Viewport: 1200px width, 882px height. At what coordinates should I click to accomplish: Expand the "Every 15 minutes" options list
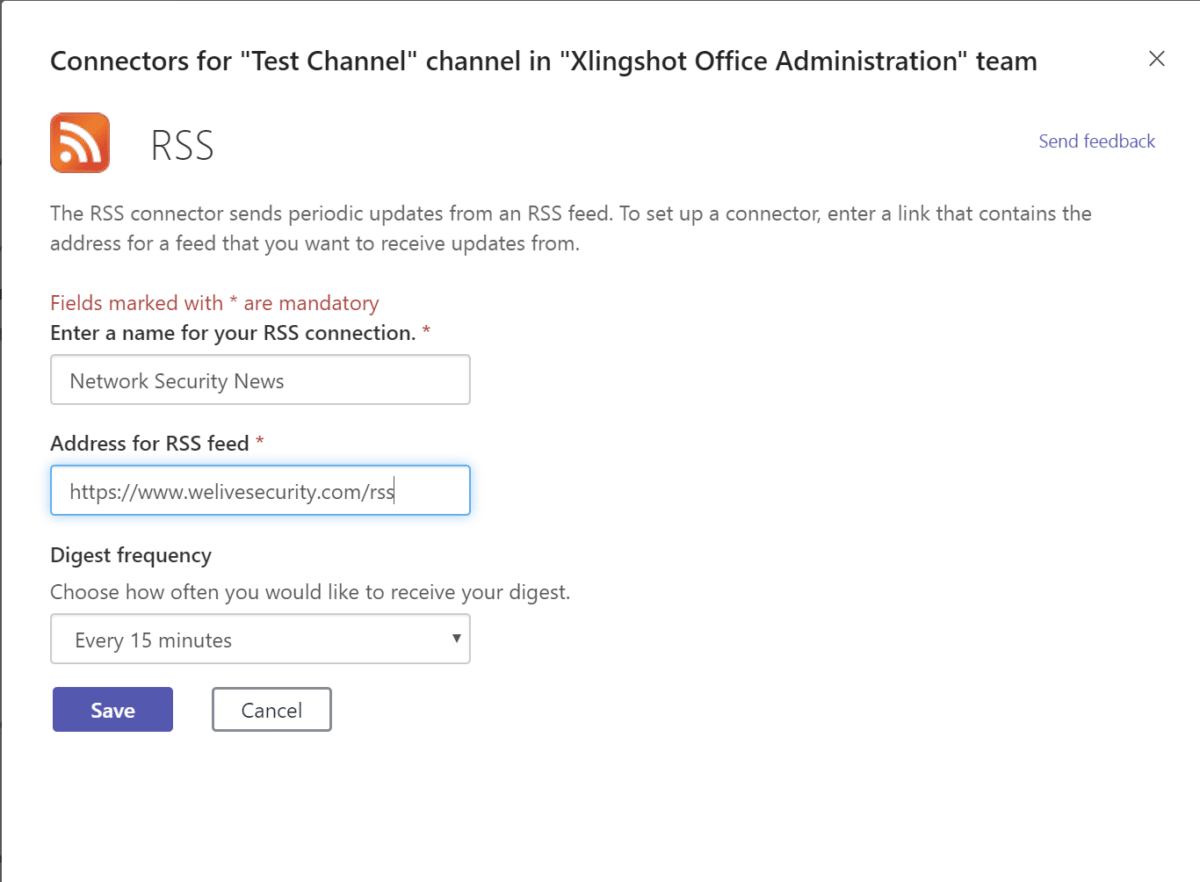click(x=260, y=639)
